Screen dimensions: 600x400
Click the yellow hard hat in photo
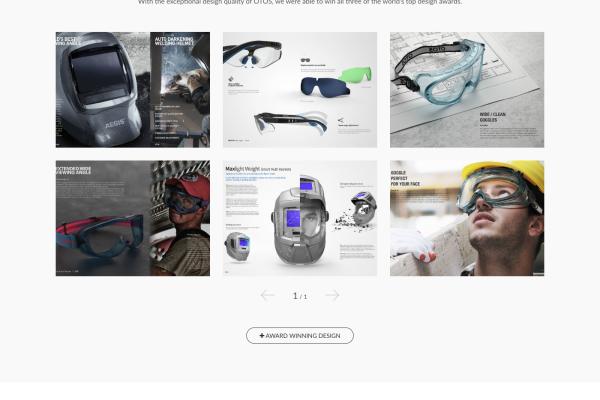point(503,174)
